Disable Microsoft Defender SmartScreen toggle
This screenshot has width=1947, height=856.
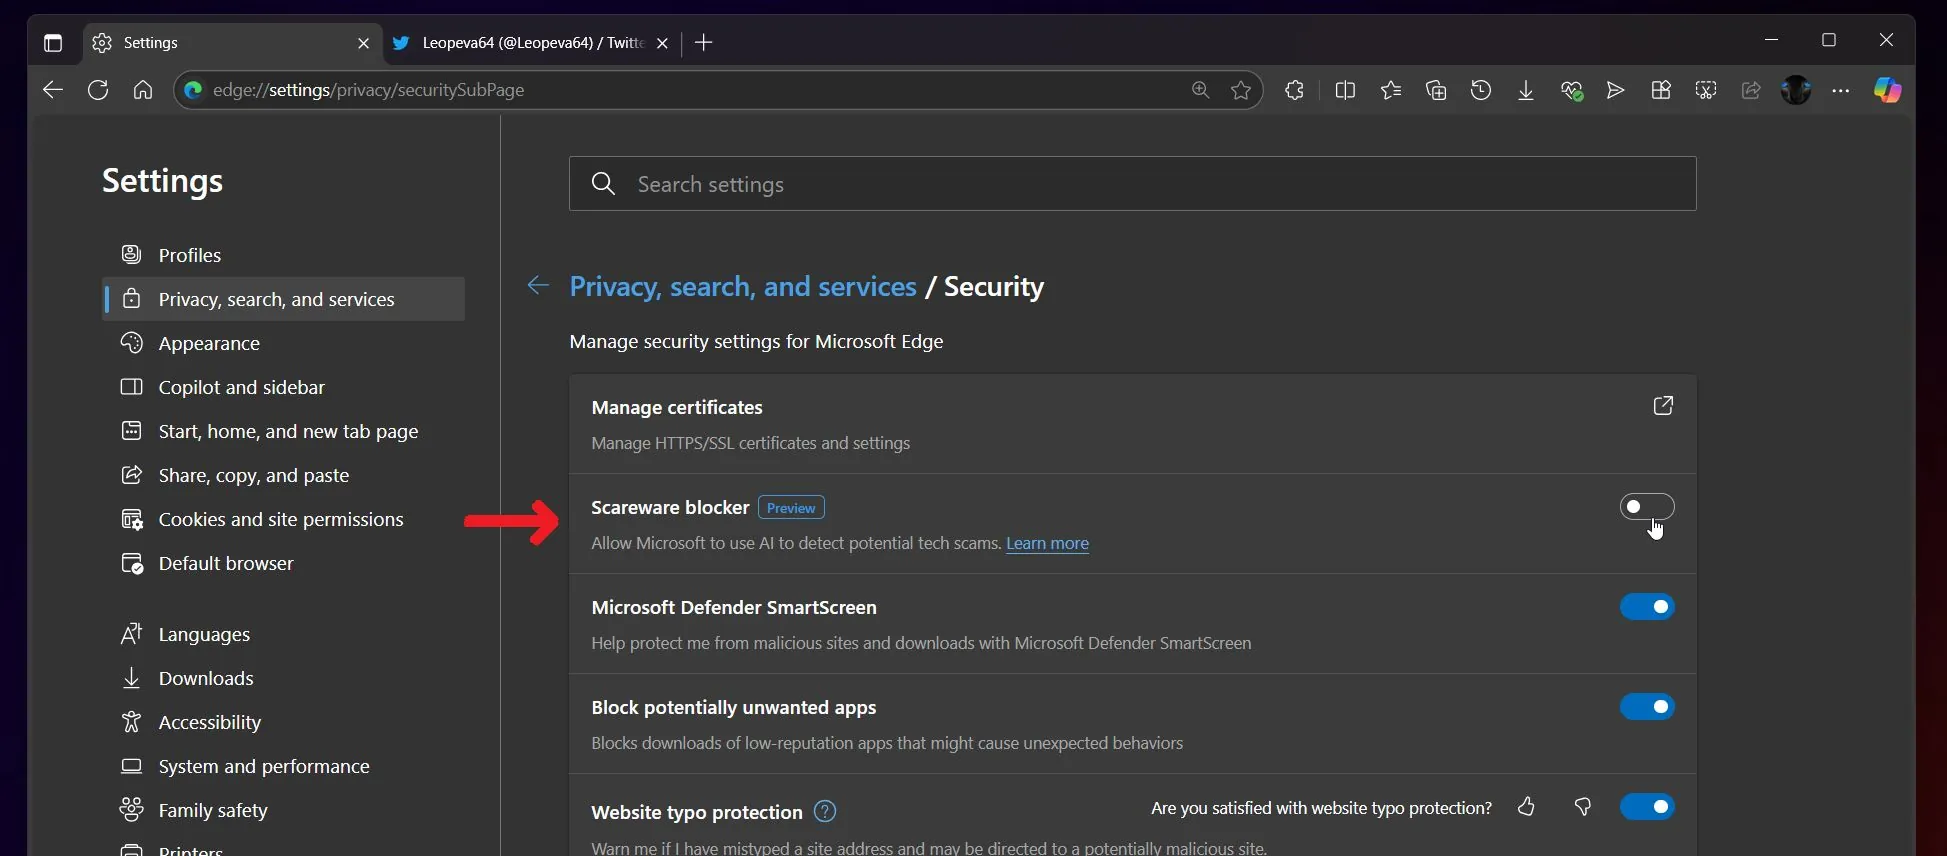click(1647, 607)
